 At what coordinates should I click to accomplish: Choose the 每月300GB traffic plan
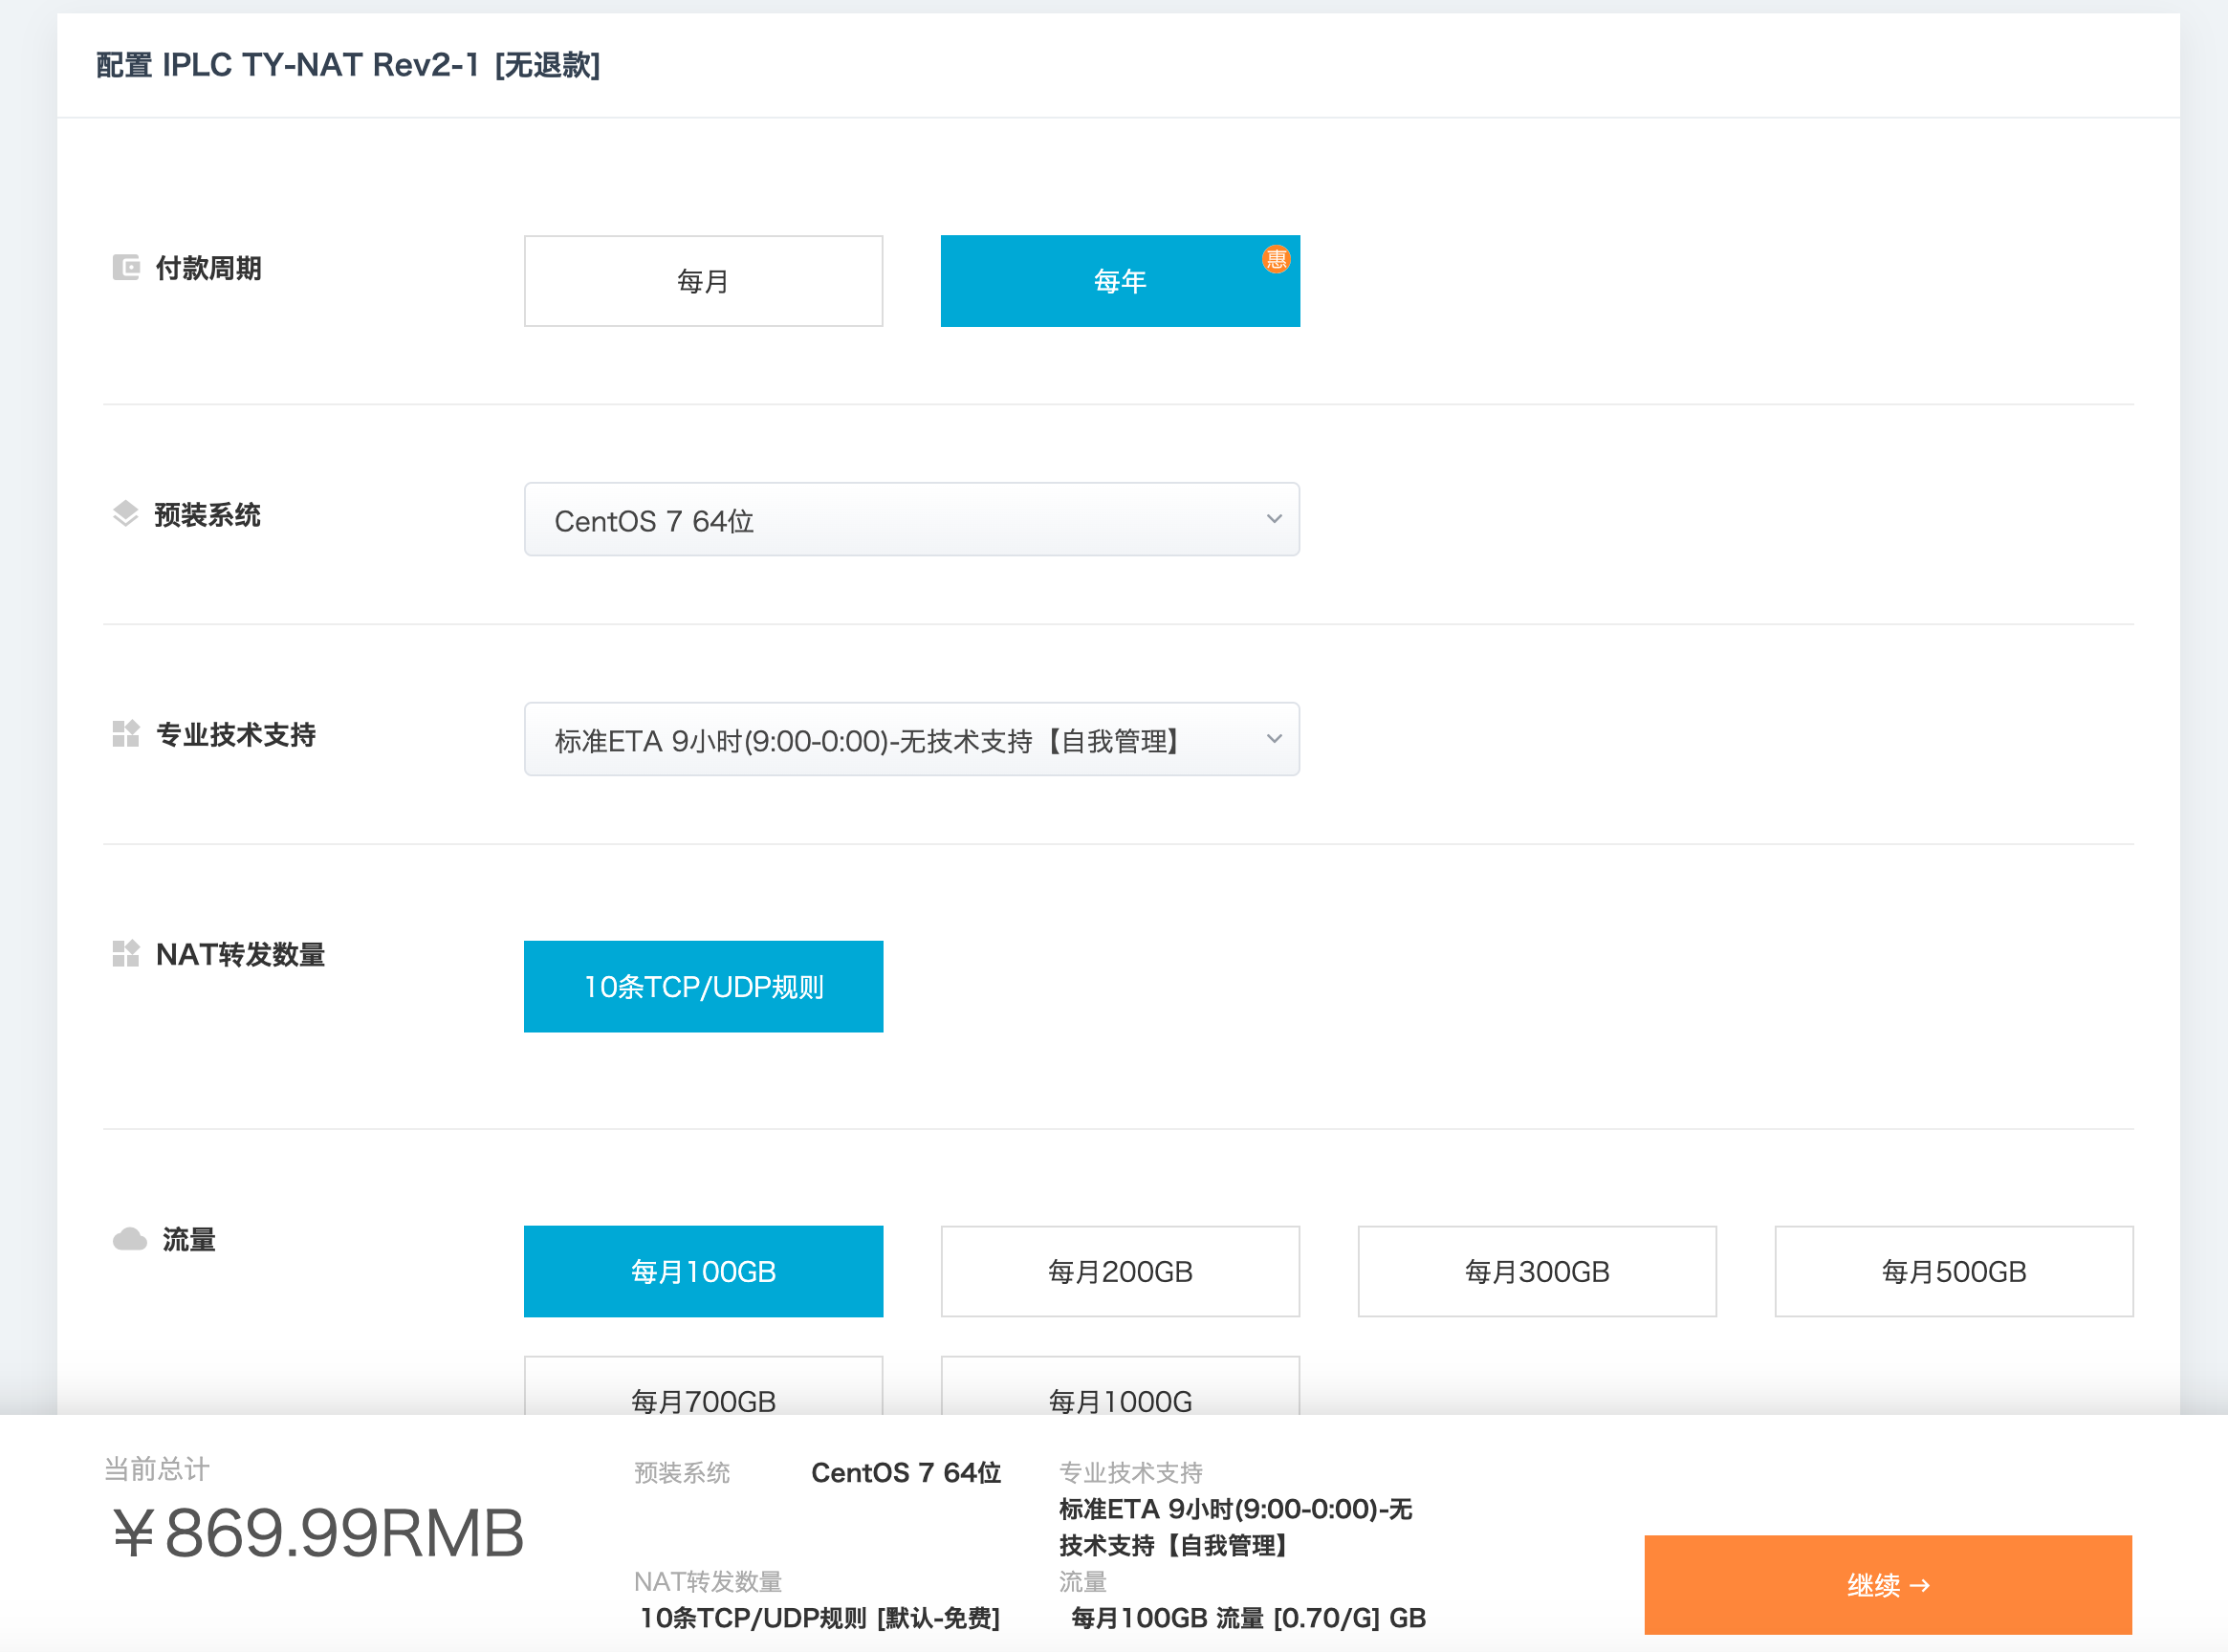(1537, 1272)
